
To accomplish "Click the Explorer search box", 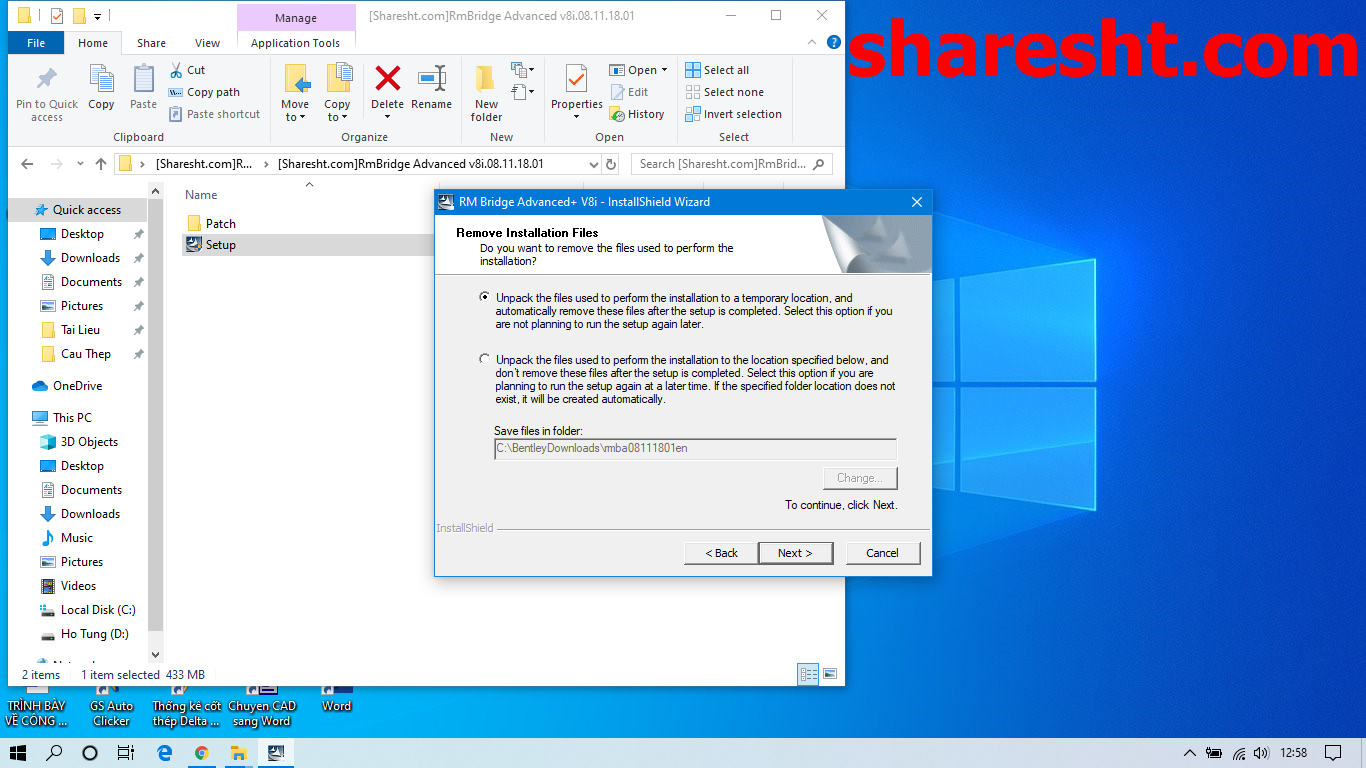I will tap(732, 164).
